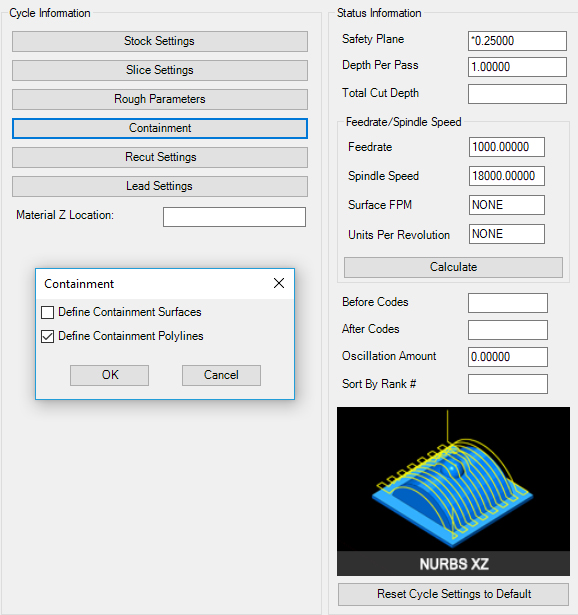
Task: Close the Containment dialog with X
Action: point(279,283)
